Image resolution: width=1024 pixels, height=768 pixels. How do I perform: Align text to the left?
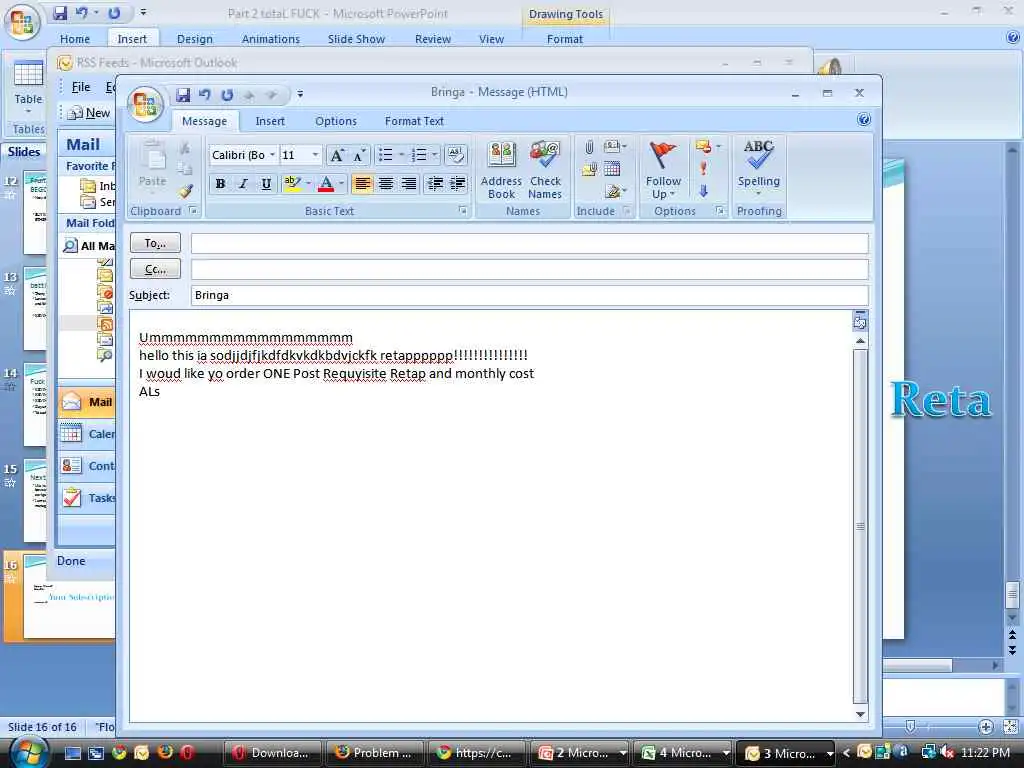click(362, 184)
